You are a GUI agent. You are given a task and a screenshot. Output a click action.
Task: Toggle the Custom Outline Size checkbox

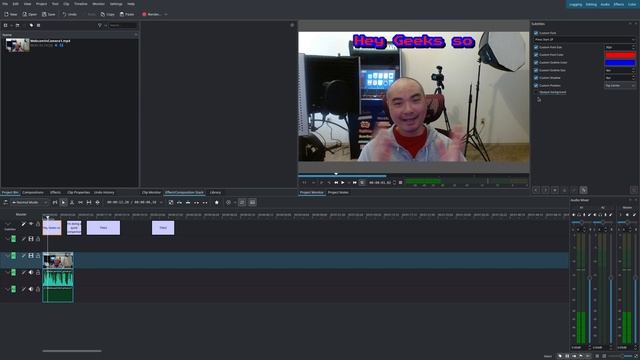[536, 70]
